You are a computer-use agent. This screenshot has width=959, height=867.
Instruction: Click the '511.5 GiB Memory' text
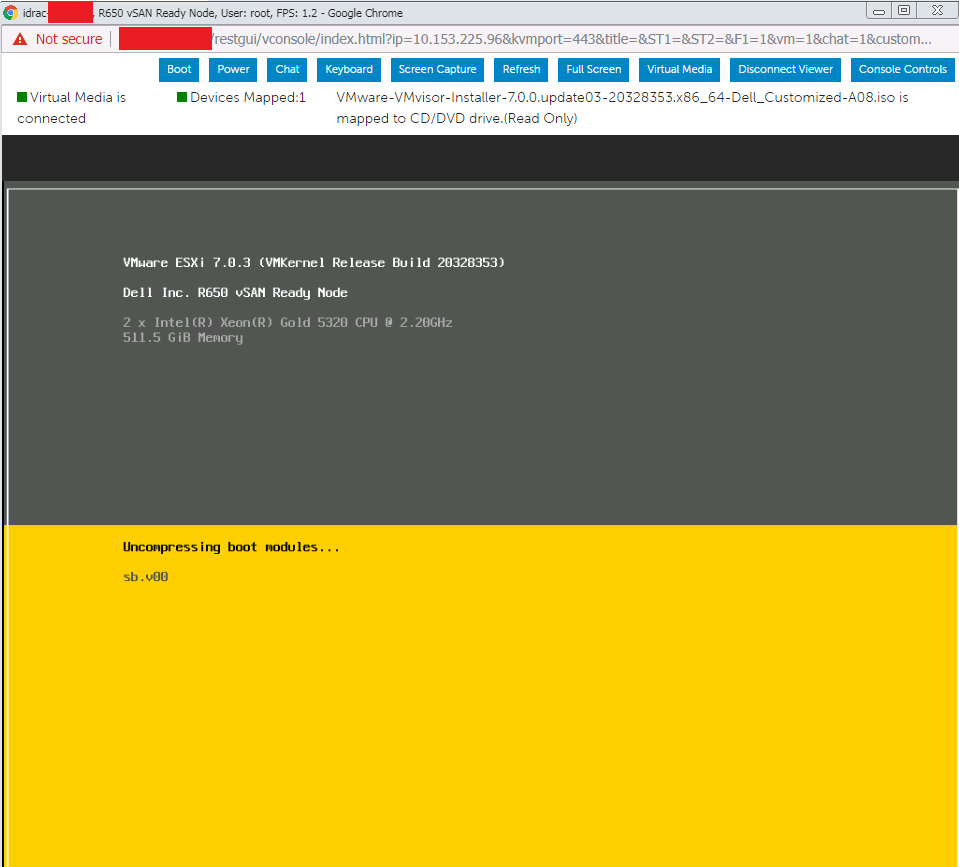click(183, 338)
